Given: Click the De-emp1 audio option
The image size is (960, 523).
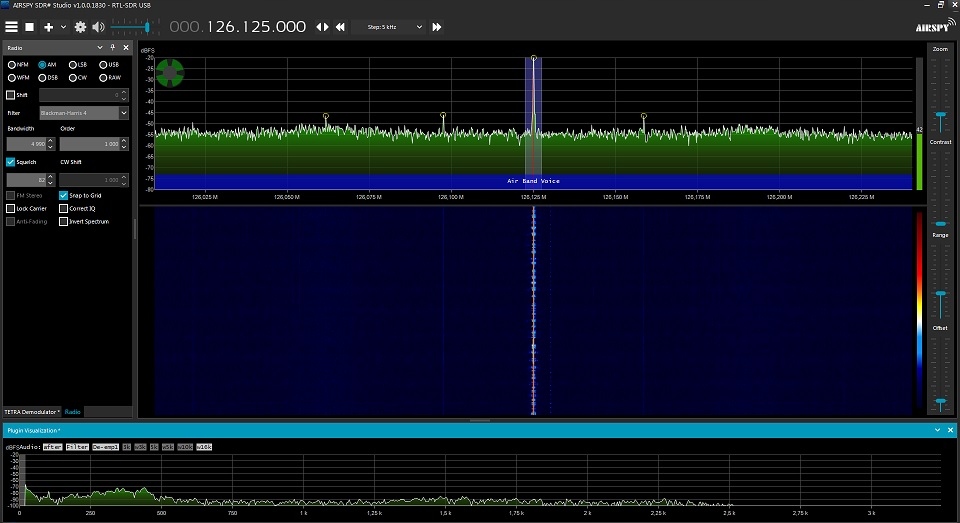Looking at the screenshot, I should click(x=105, y=446).
